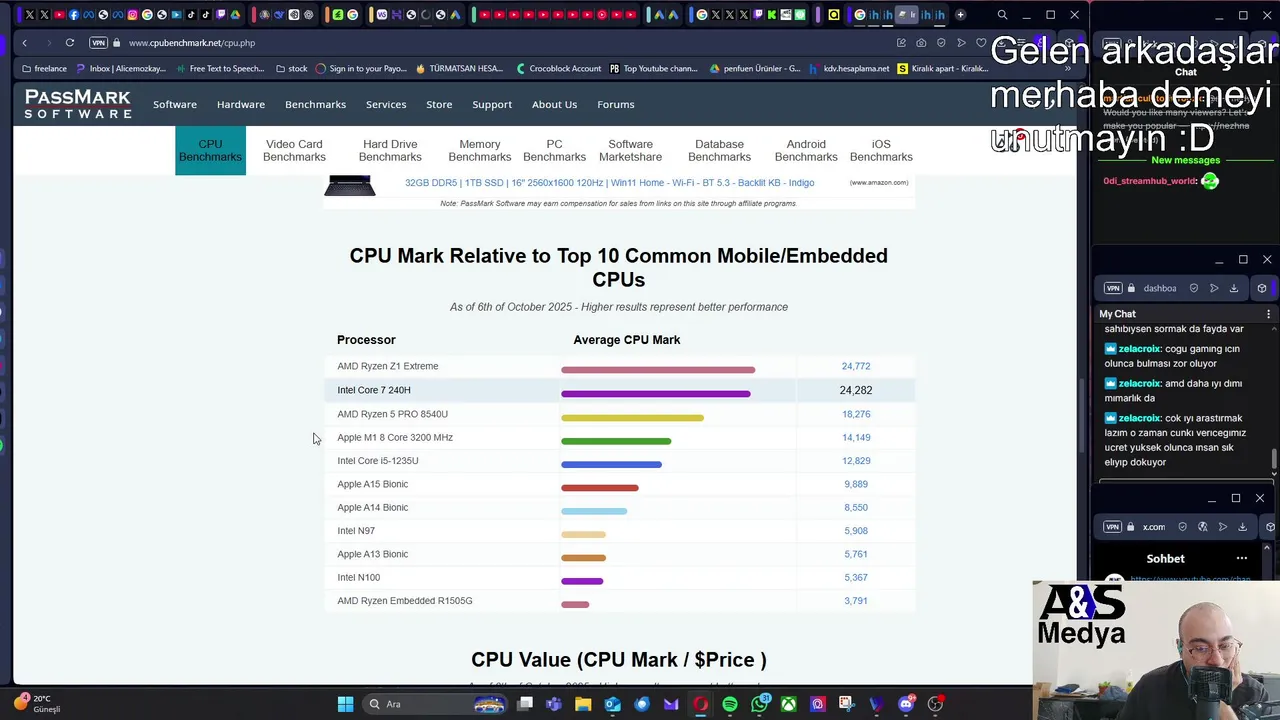Open Crocoblock Account bookmark
1280x720 pixels.
(559, 69)
